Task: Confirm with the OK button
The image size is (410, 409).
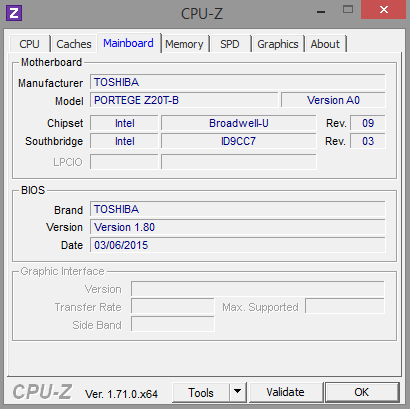Action: 362,392
